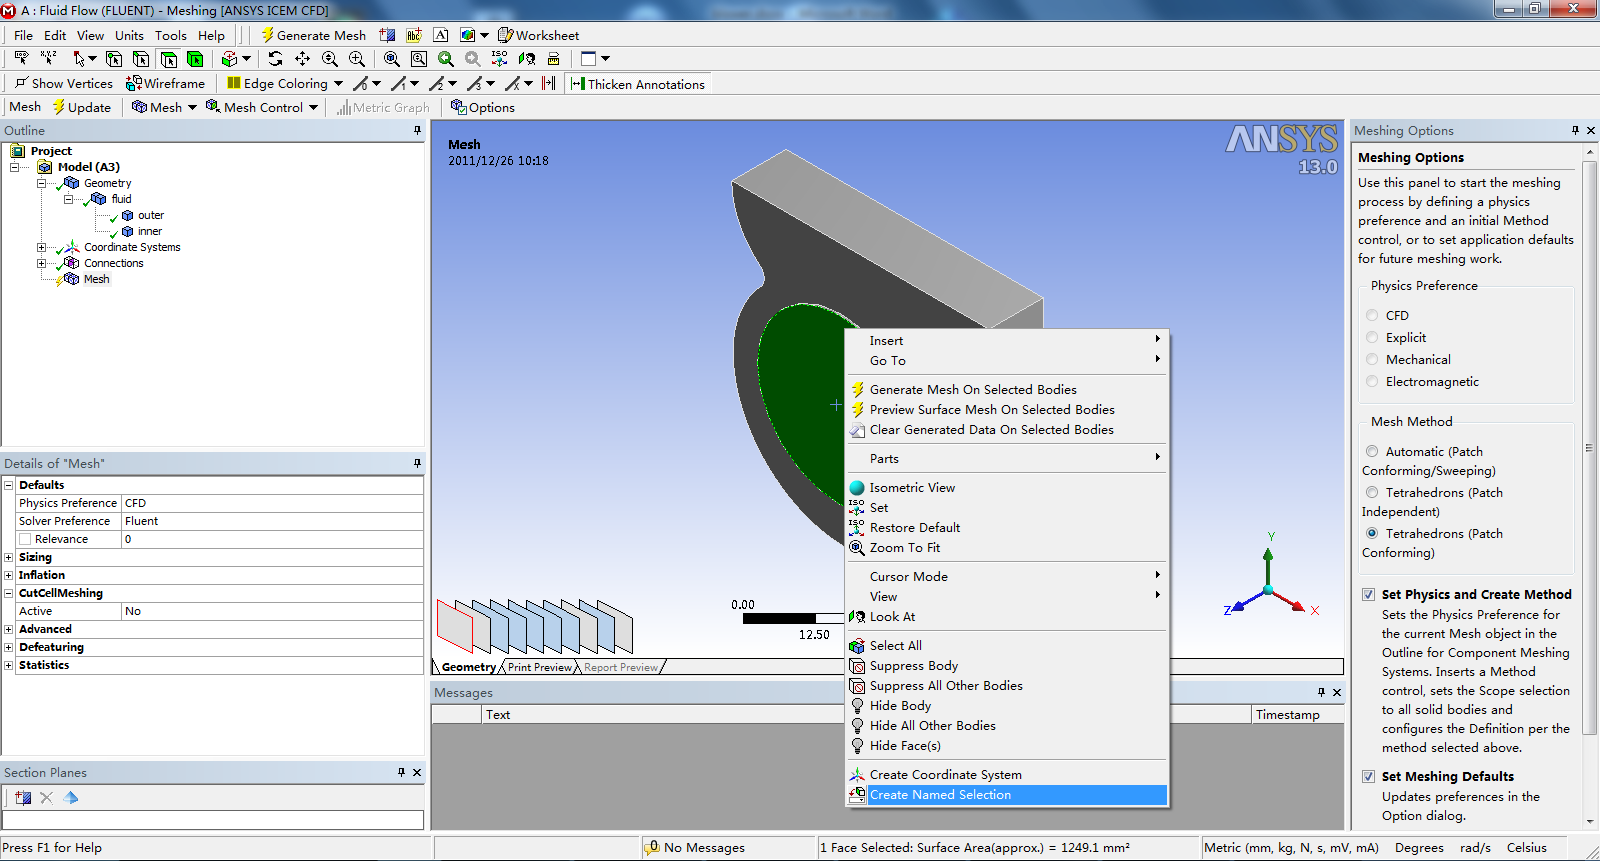
Task: Select the Explicit physics preference radio
Action: click(x=1372, y=337)
